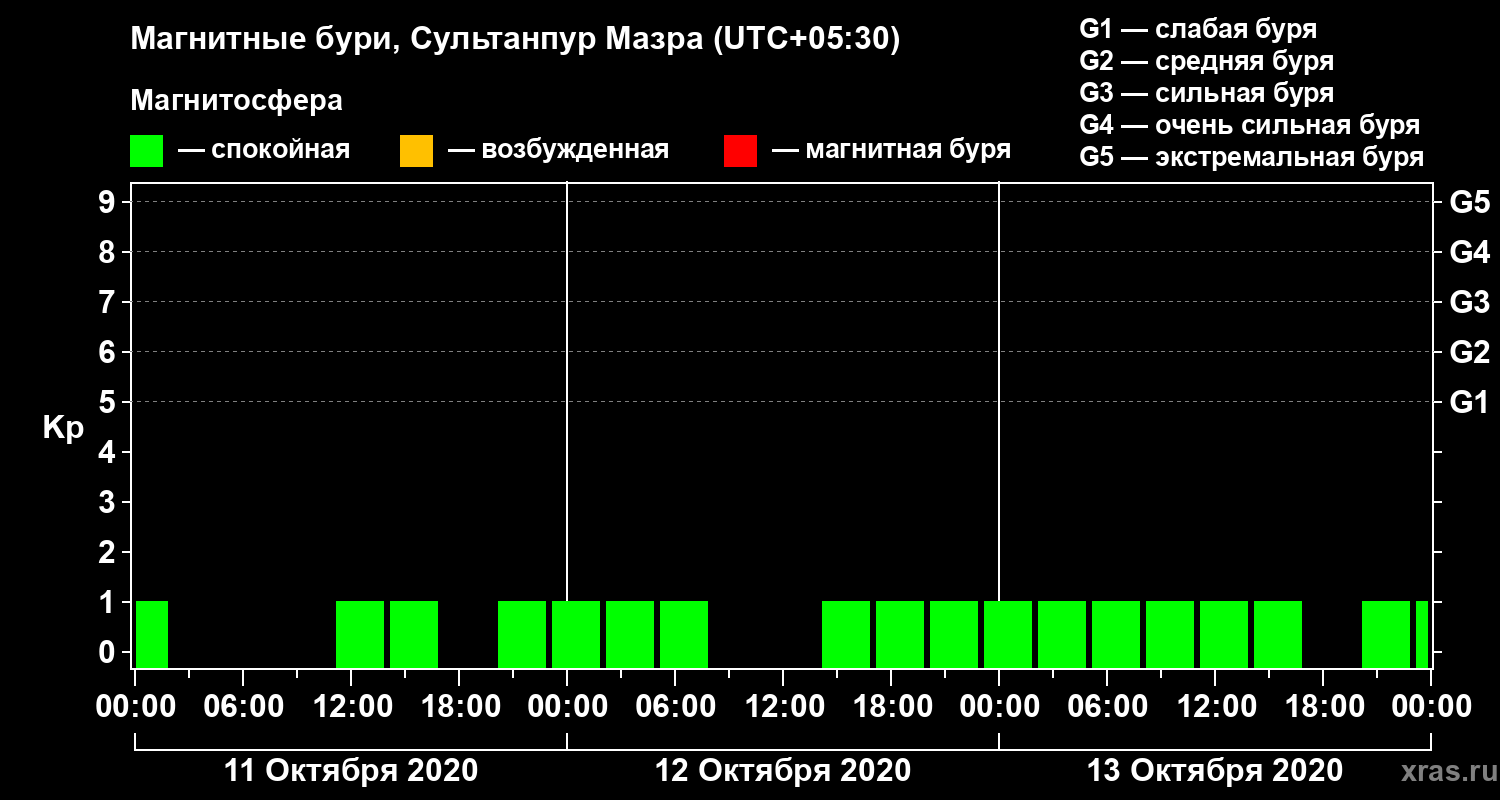Click the Магнитосфера legend heading
The width and height of the screenshot is (1500, 800).
coord(236,101)
